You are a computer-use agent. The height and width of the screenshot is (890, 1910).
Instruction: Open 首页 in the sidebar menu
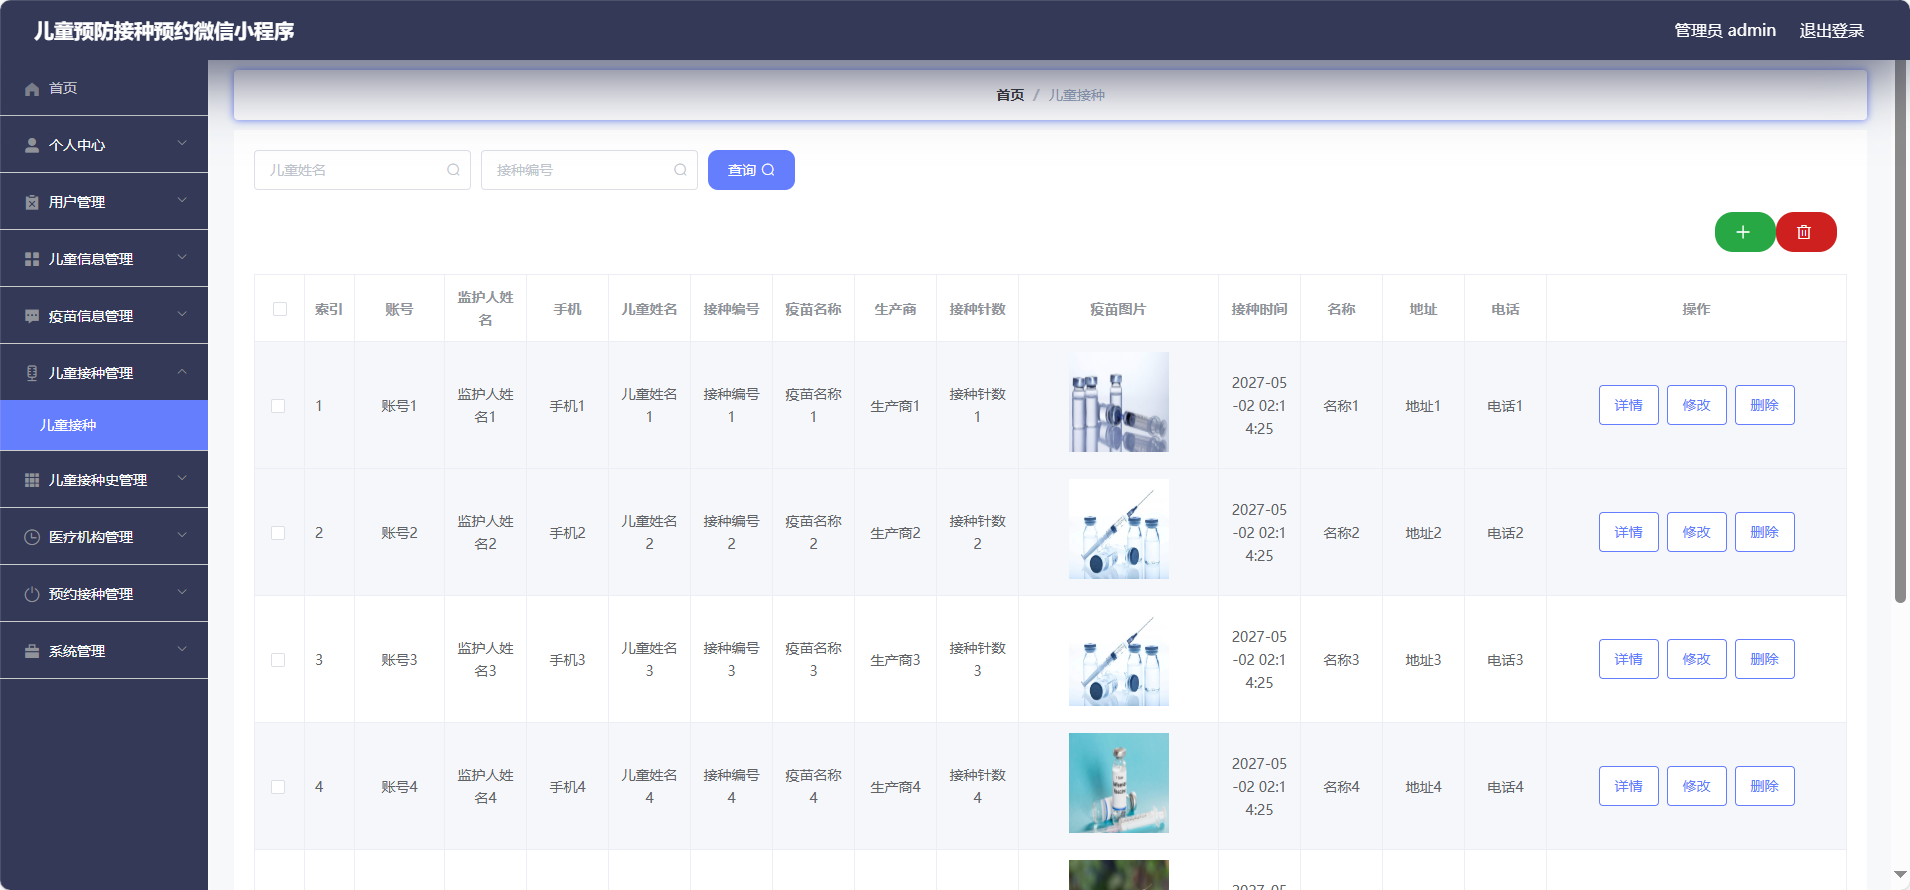[104, 88]
